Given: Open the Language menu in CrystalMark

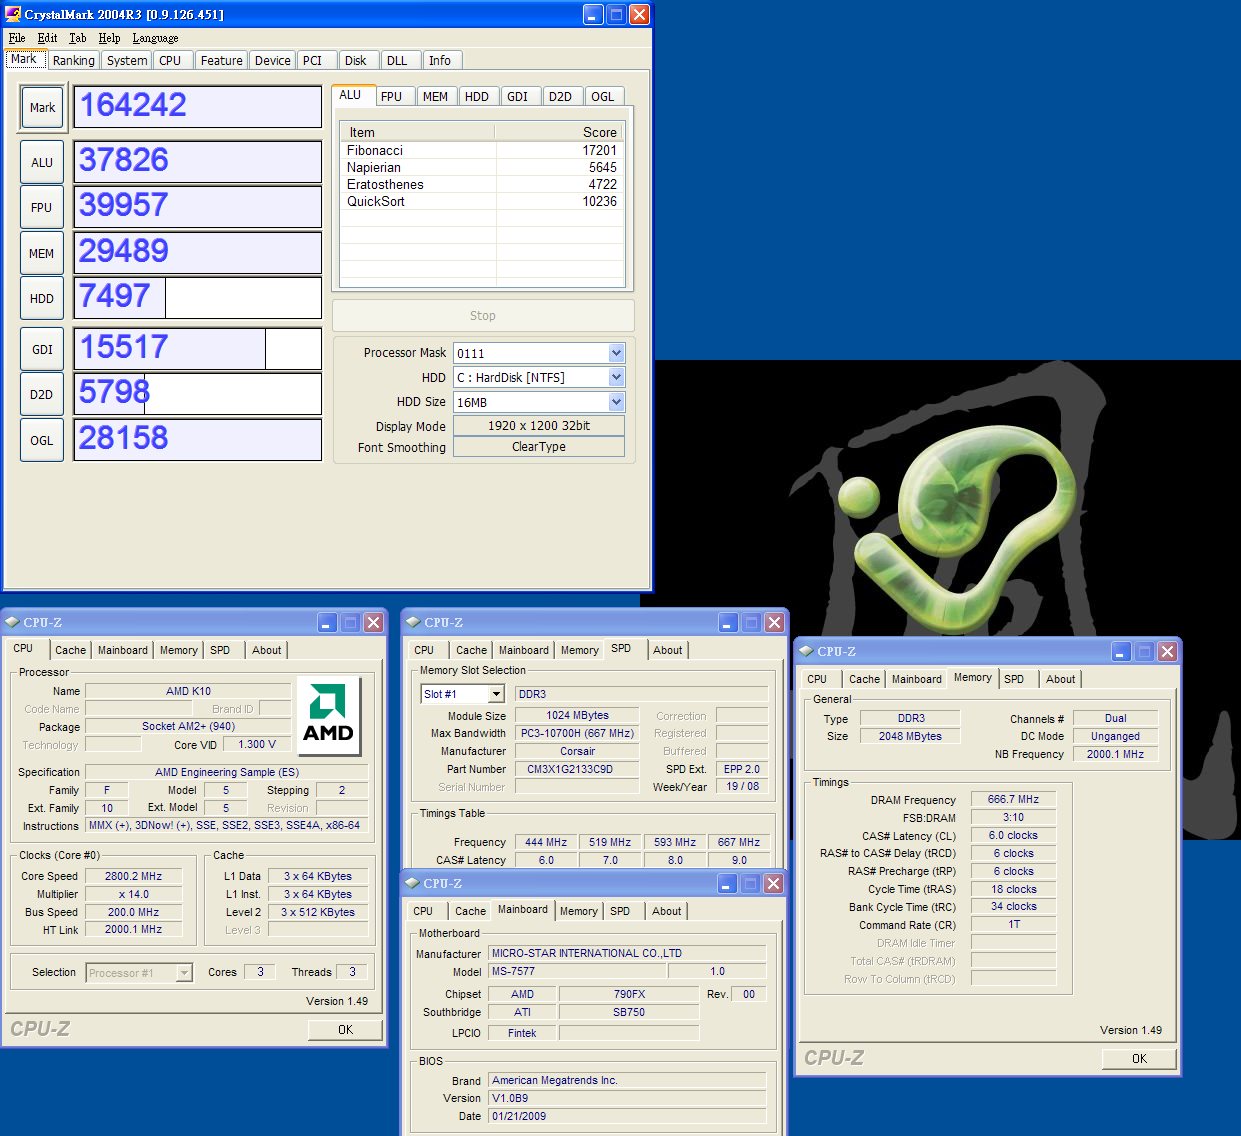Looking at the screenshot, I should [155, 38].
